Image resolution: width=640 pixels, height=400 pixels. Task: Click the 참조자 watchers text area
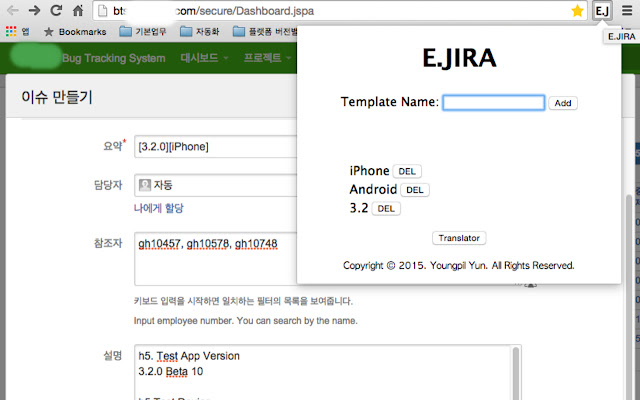216,259
